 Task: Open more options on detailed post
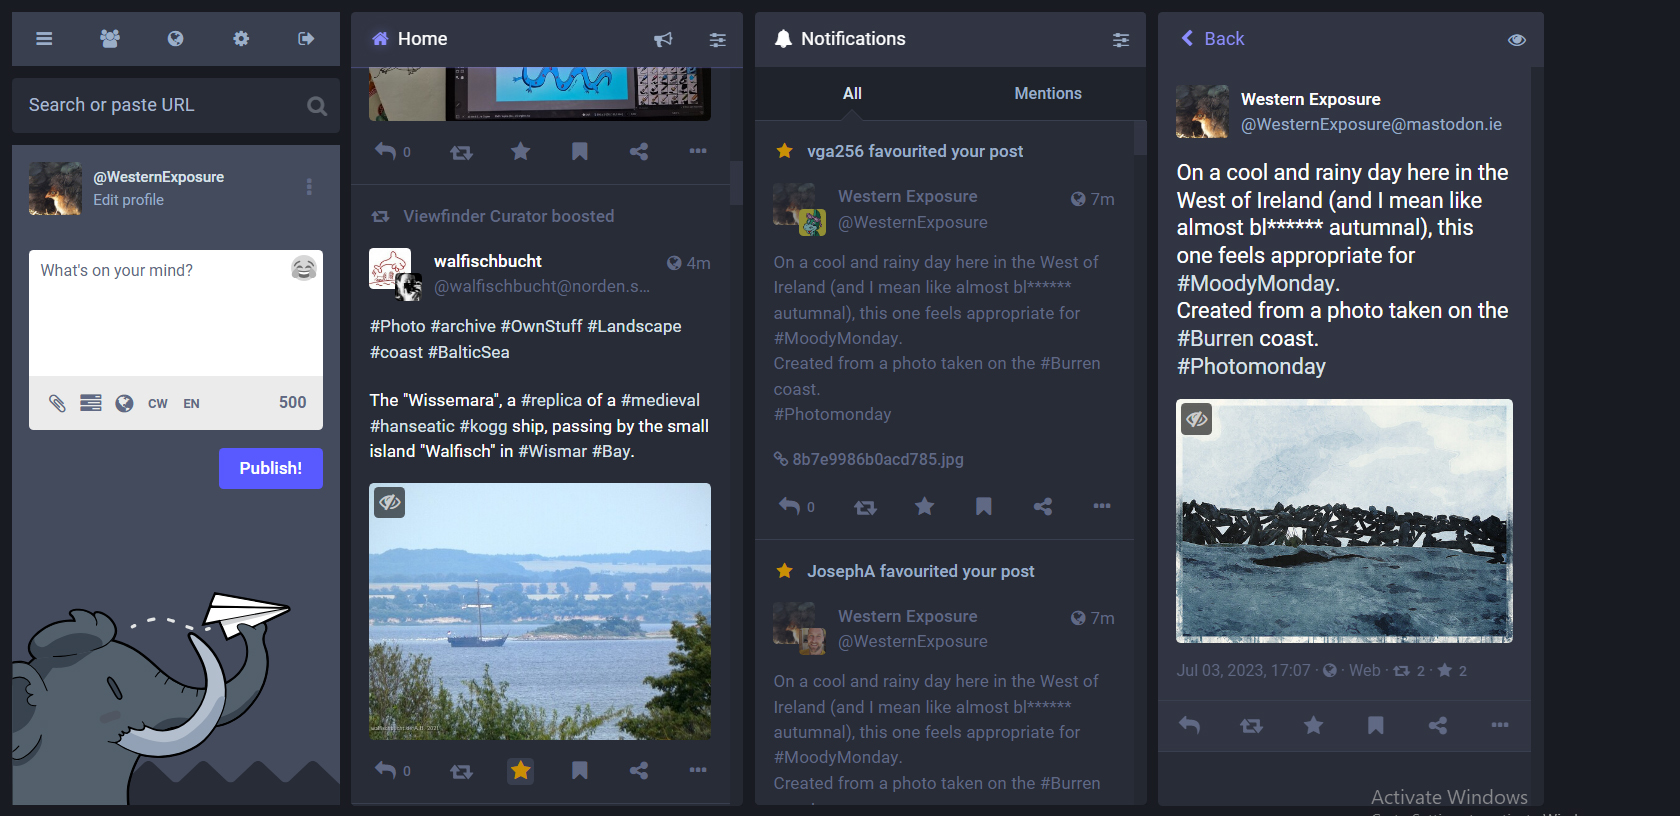[1500, 725]
